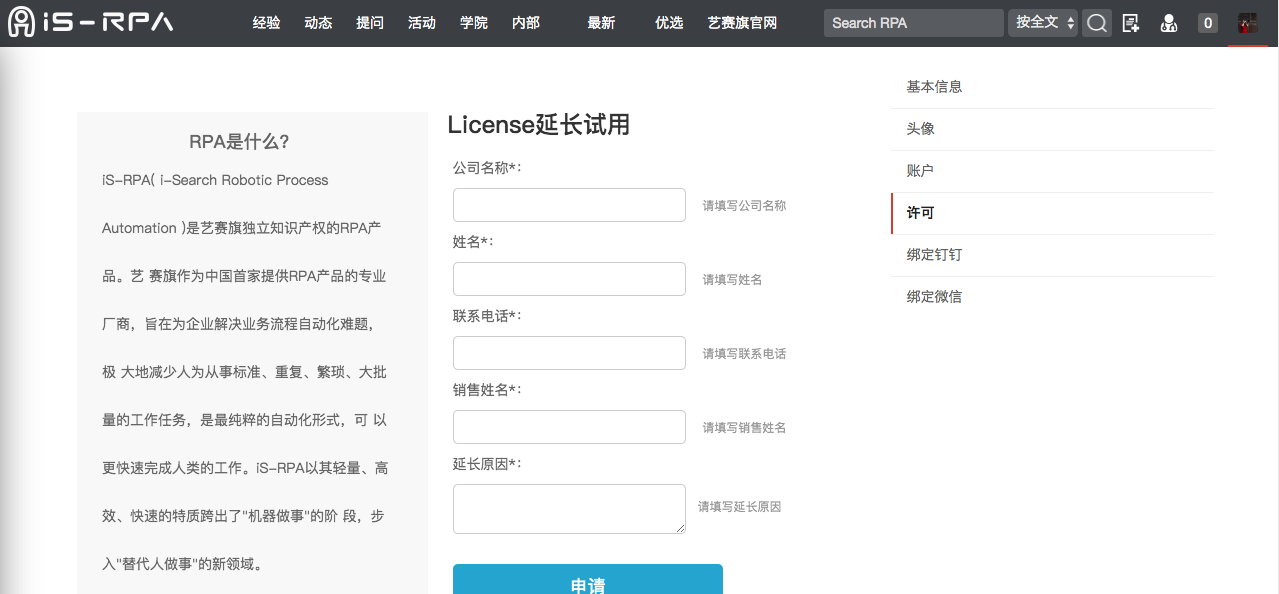
Task: Open 绑定微信 in the side menu
Action: pyautogui.click(x=1052, y=297)
